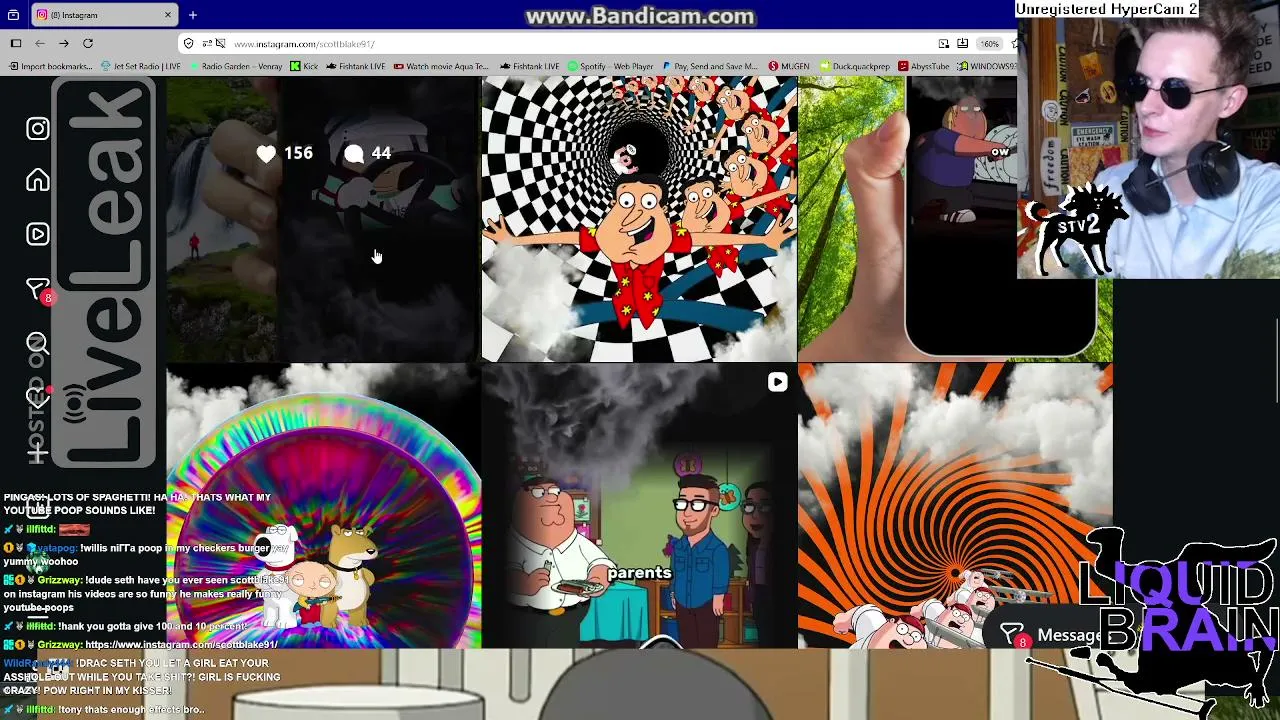Open Instagram Search from the sidebar
The image size is (1280, 720).
pyautogui.click(x=38, y=344)
